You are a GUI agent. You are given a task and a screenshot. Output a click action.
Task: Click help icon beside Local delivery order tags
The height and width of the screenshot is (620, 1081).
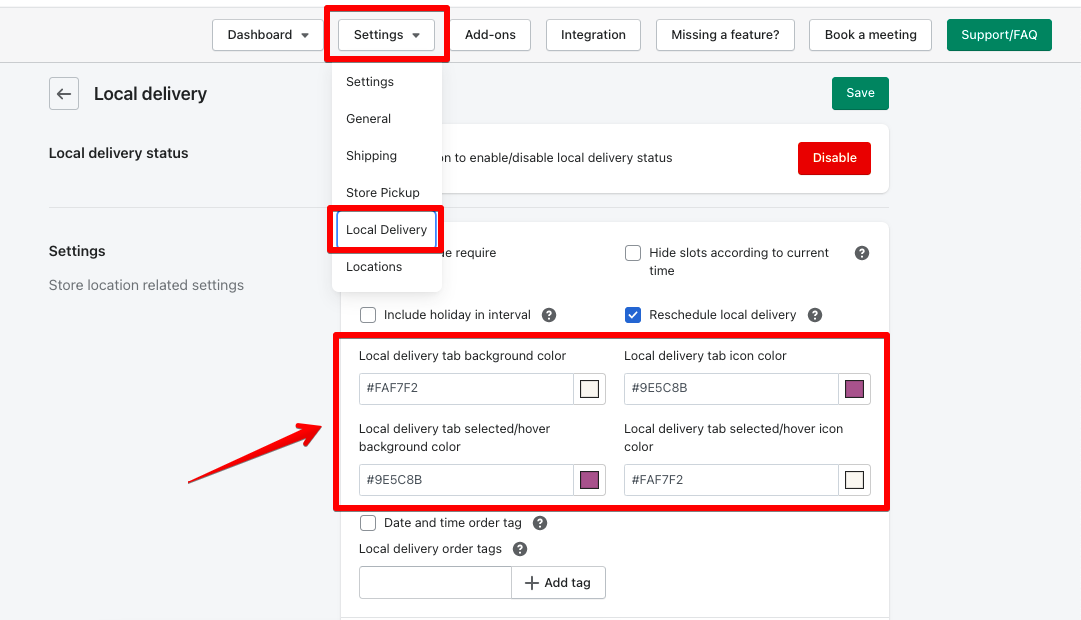[520, 549]
